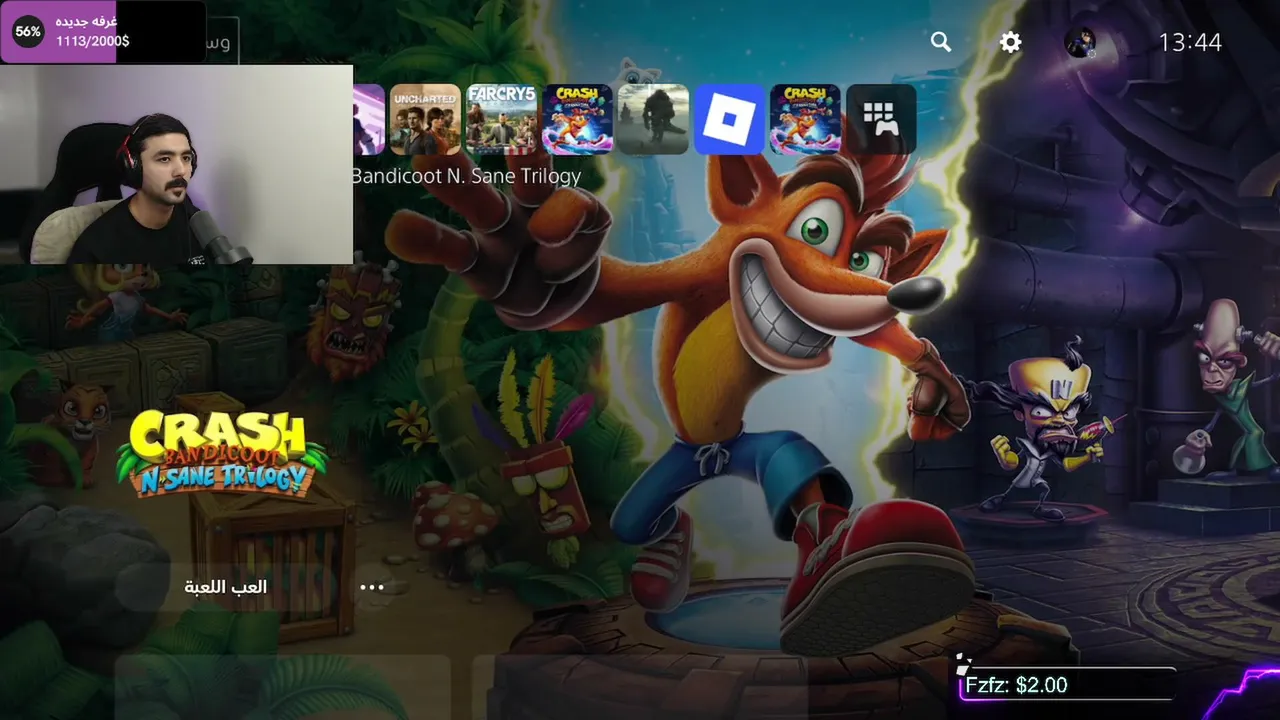Click the العب اللعبة play button
1280x720 pixels.
[226, 587]
